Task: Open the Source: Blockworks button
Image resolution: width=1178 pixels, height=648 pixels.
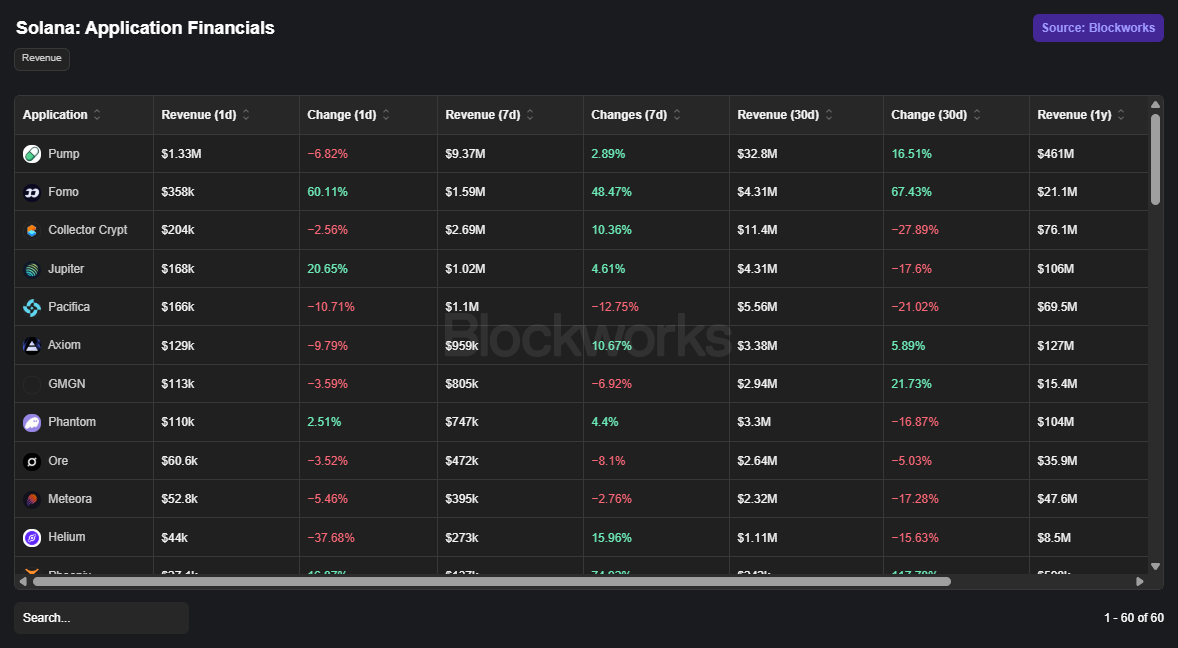Action: [x=1098, y=28]
